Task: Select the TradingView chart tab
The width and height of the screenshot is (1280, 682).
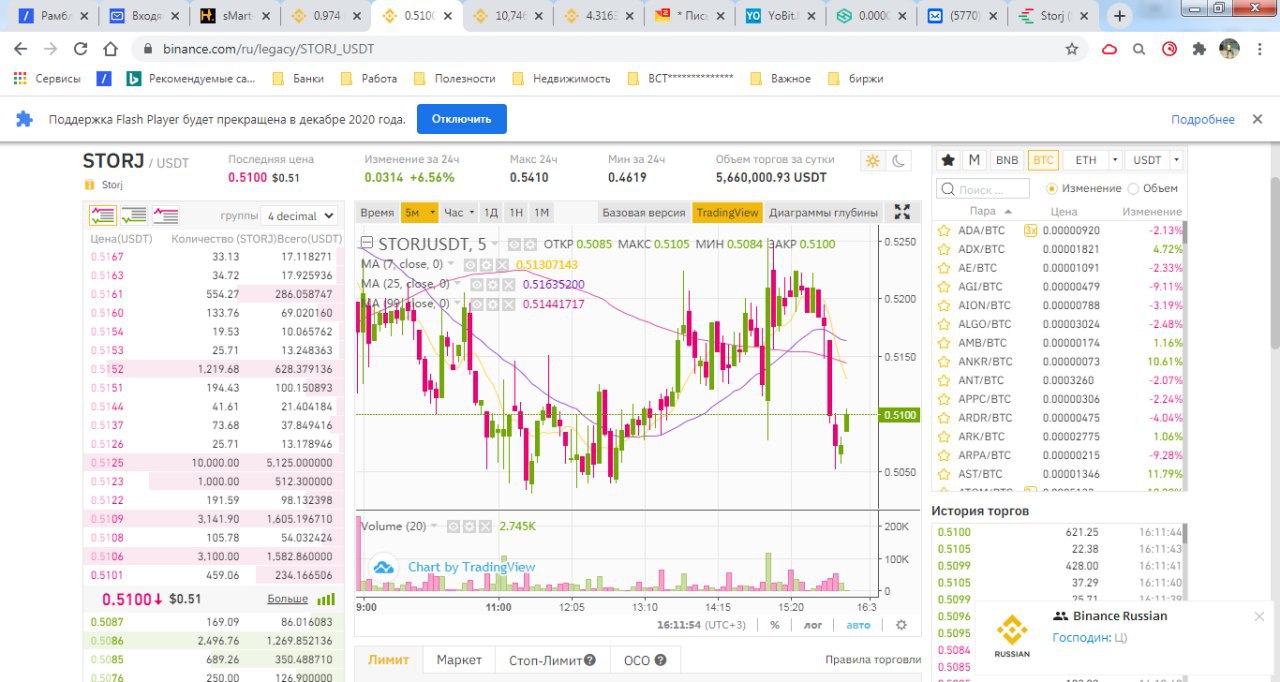Action: pyautogui.click(x=727, y=212)
